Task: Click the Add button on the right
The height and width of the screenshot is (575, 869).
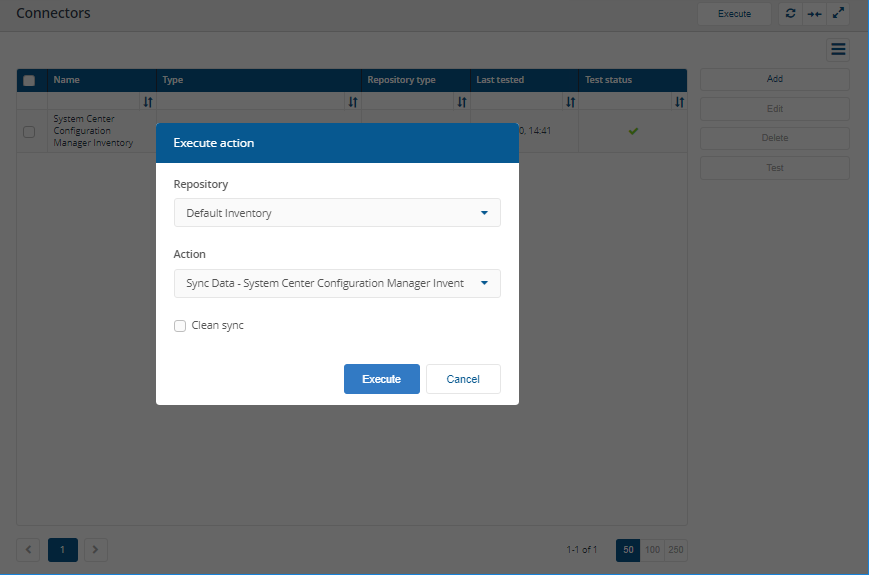Action: (774, 79)
